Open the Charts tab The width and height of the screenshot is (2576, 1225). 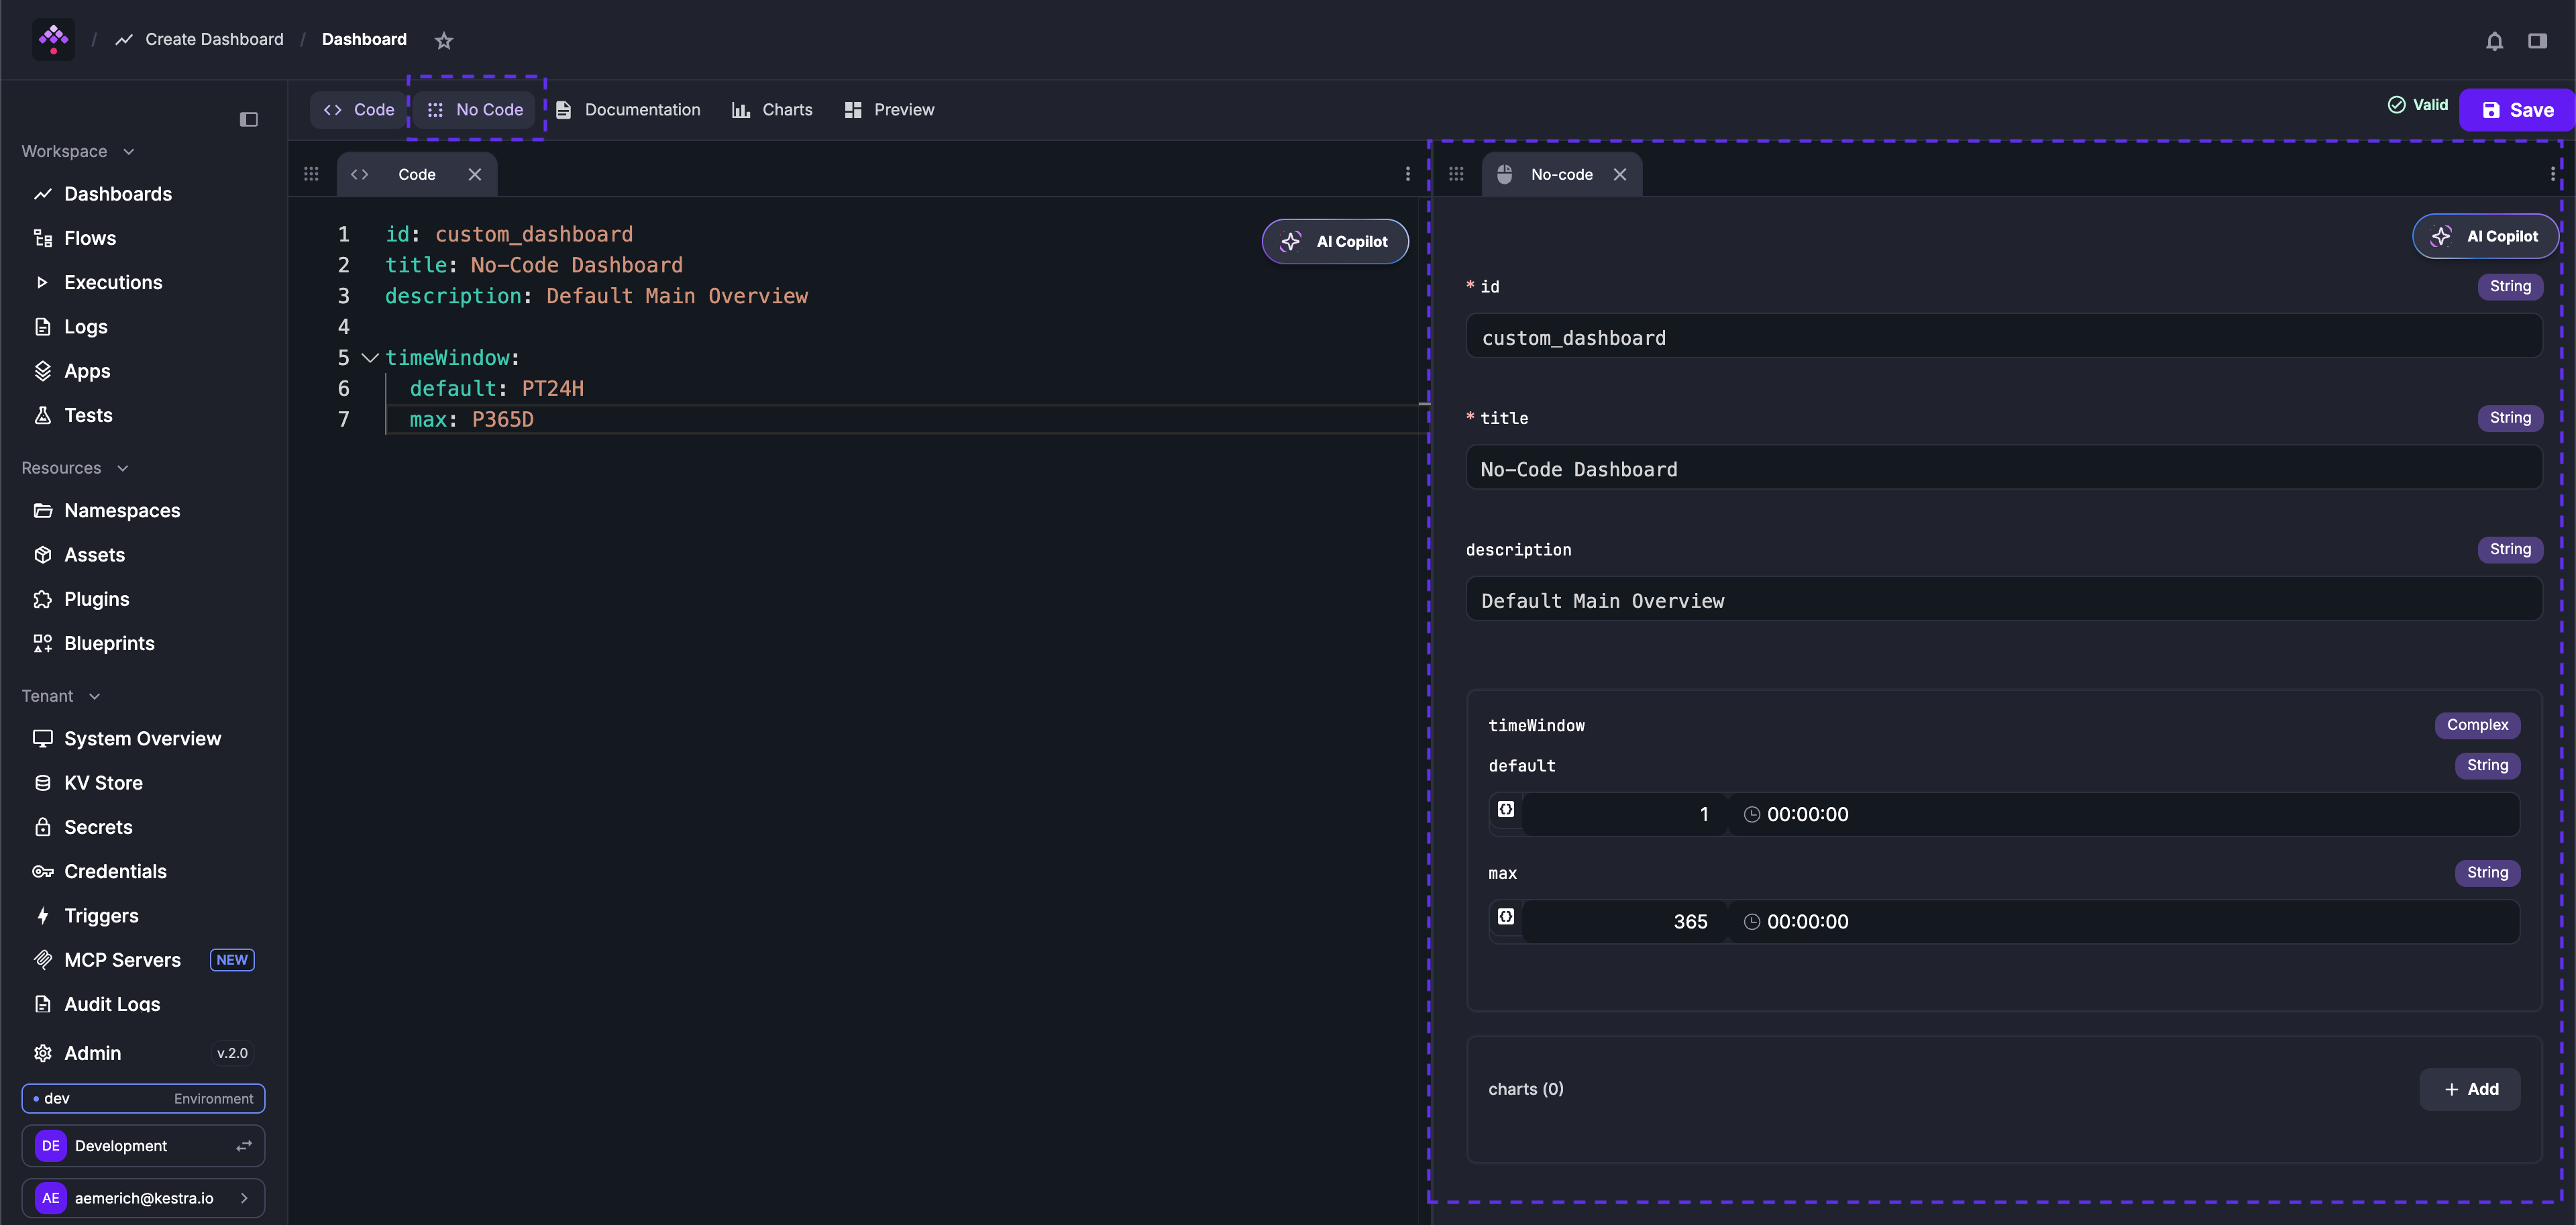tap(772, 110)
